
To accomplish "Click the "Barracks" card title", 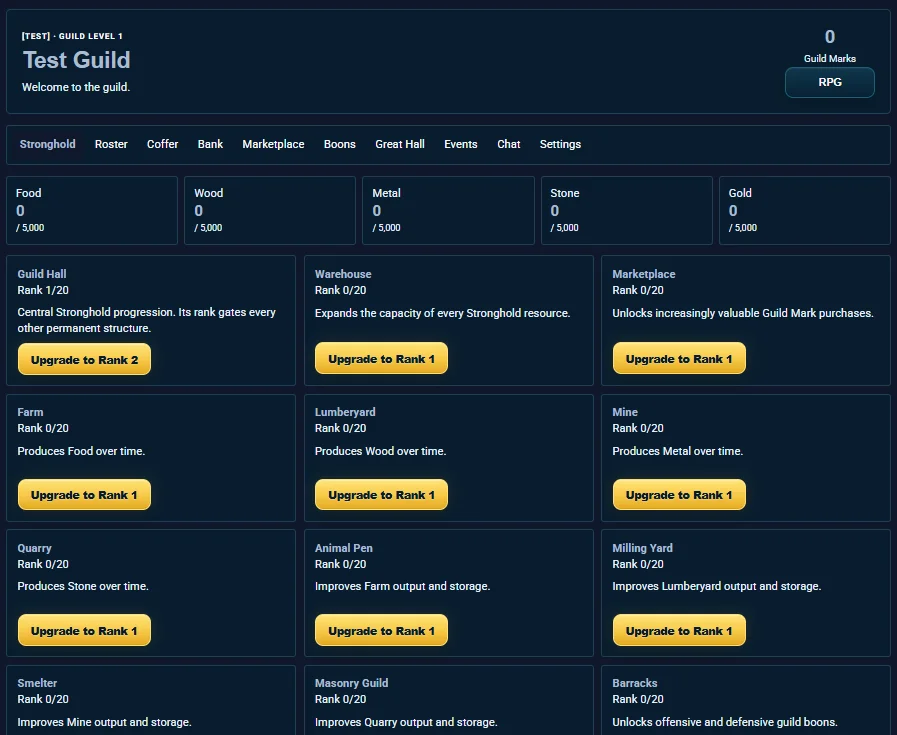I will [634, 683].
